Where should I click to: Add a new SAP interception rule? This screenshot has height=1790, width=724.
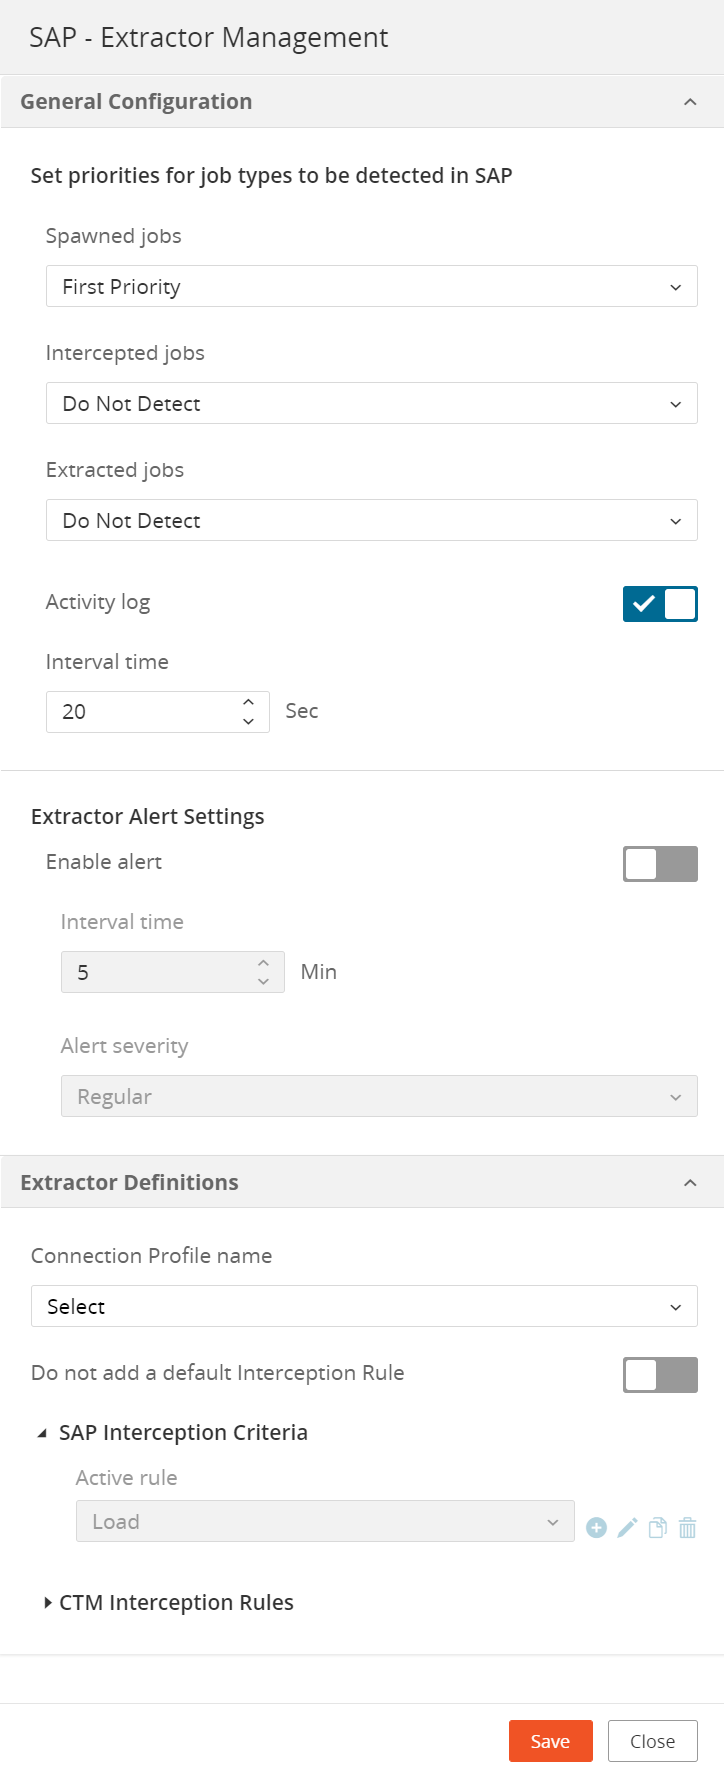(x=596, y=1527)
